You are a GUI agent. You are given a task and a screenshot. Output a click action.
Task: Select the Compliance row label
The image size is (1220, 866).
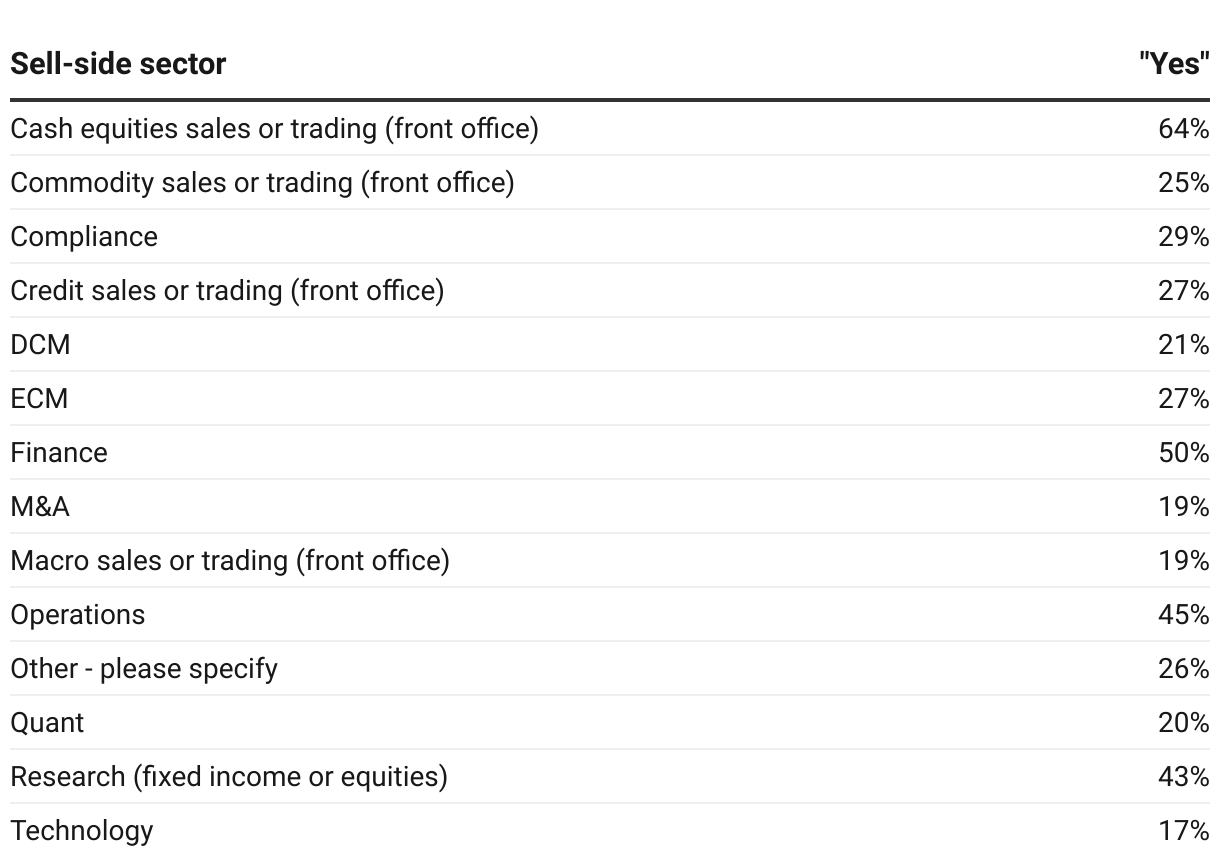coord(84,237)
